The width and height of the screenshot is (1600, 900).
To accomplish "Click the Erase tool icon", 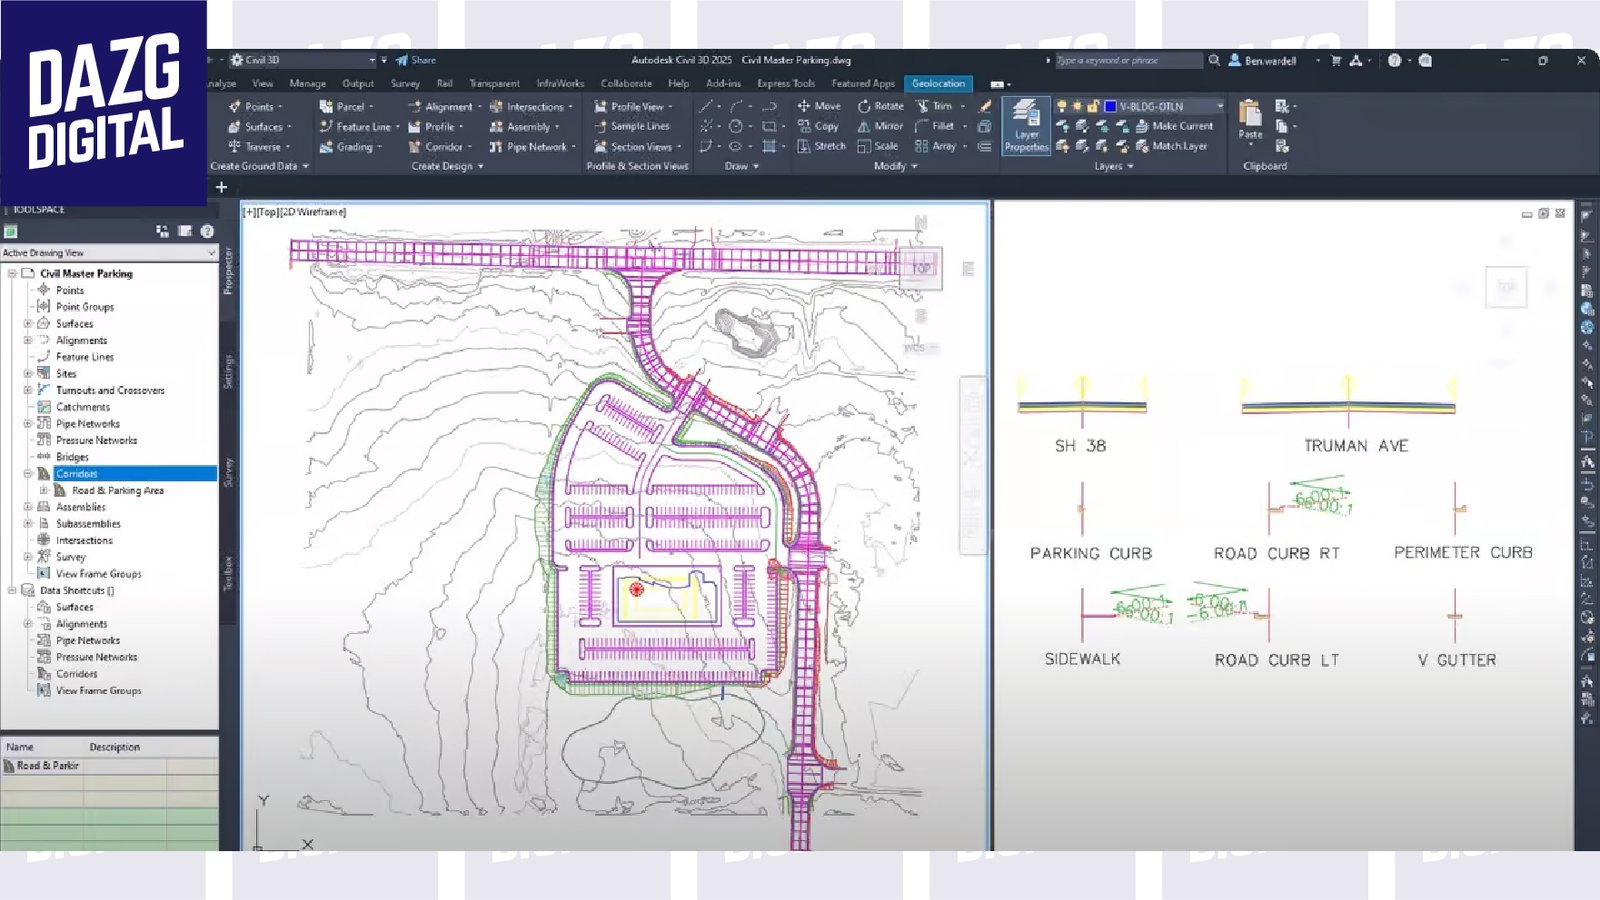I will (x=985, y=106).
